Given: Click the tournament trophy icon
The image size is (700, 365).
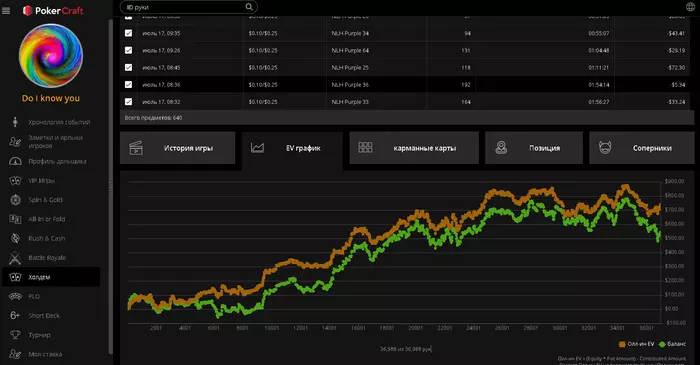Looking at the screenshot, I should [15, 335].
